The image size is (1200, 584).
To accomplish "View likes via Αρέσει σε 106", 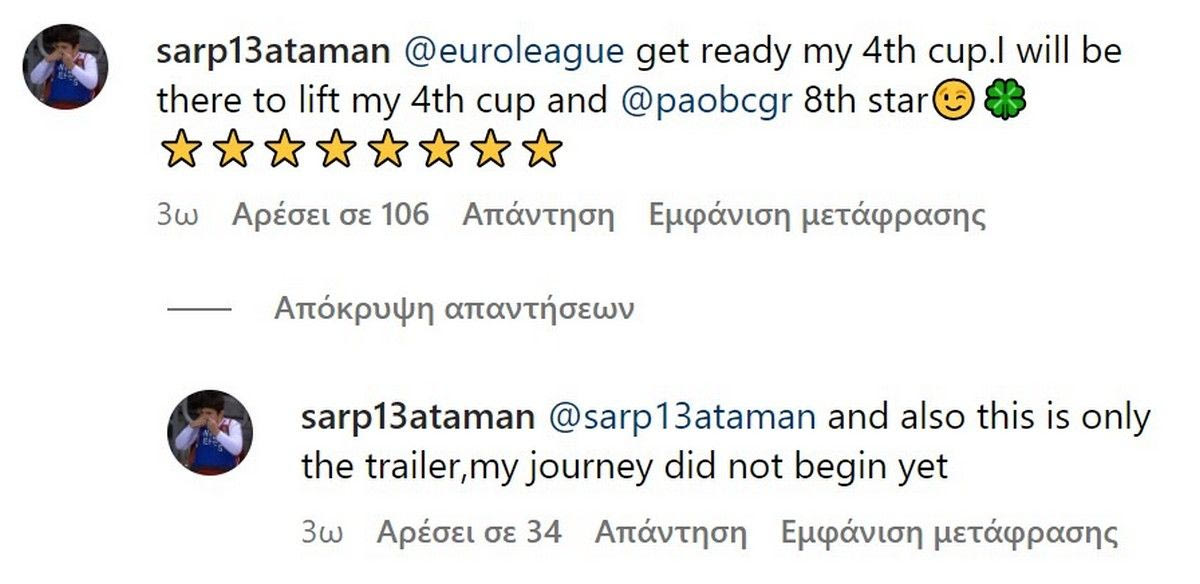I will tap(330, 215).
